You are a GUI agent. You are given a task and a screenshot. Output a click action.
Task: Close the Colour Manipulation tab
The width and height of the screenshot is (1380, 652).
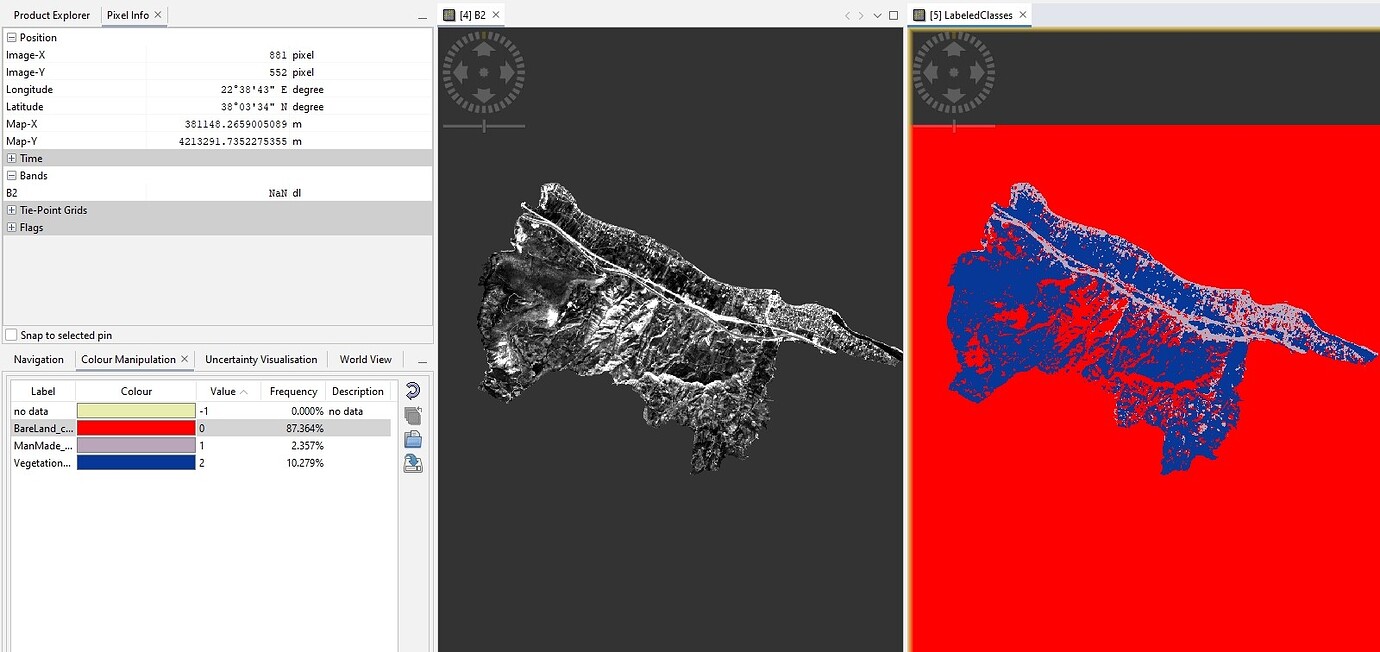click(184, 359)
